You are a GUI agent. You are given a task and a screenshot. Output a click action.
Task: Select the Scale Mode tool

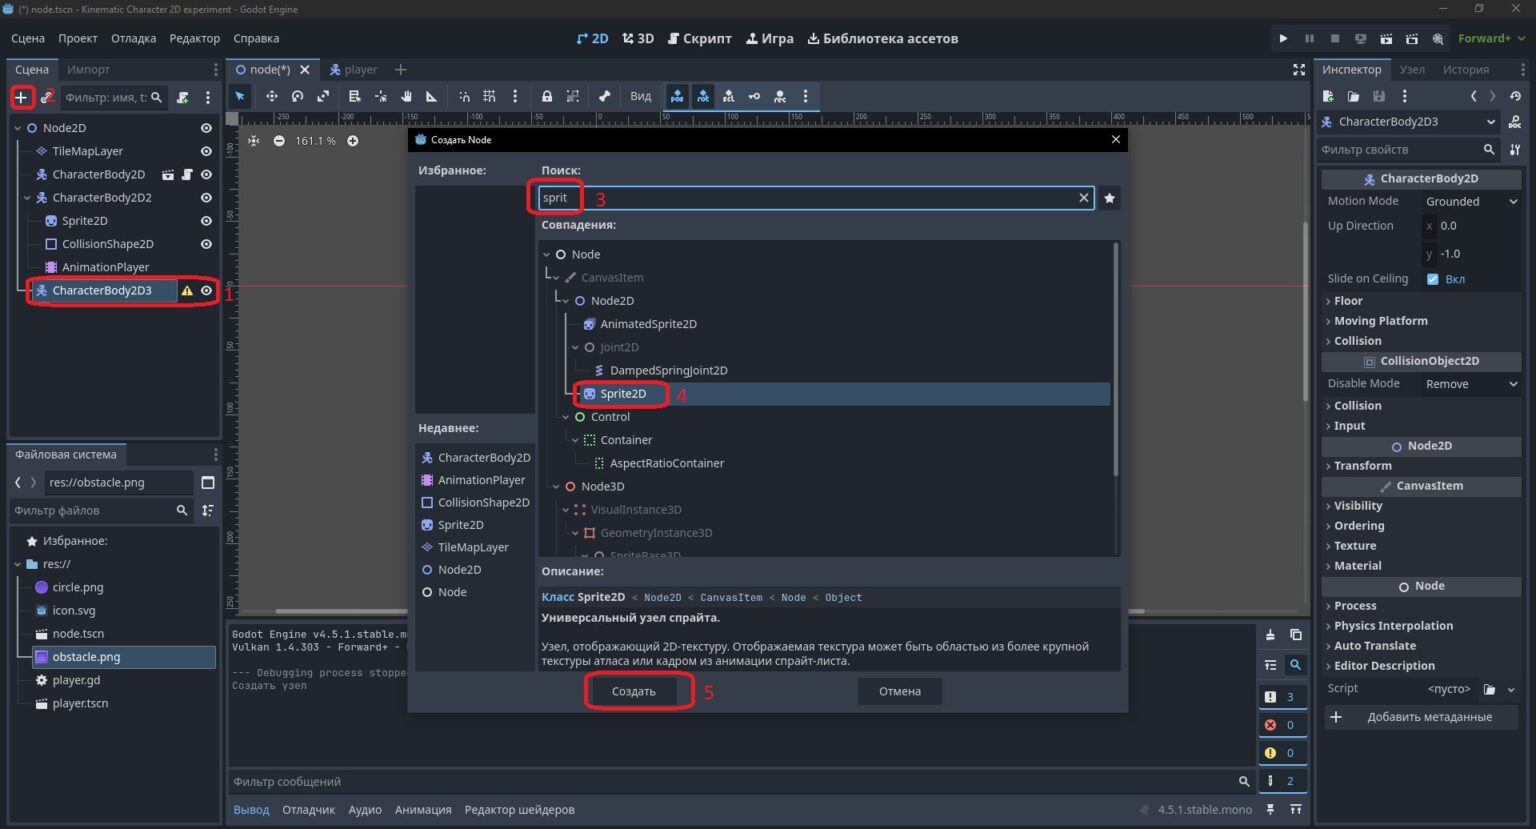click(323, 96)
